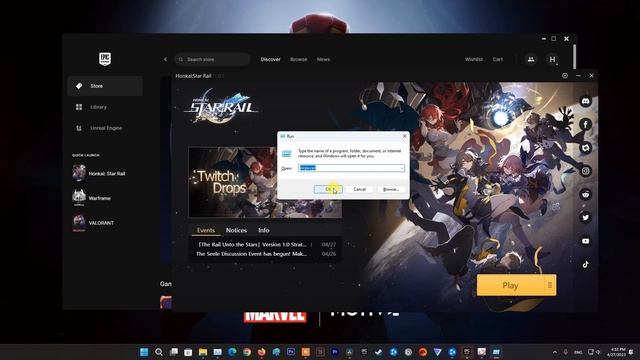This screenshot has height=360, width=640.
Task: Go back with Epic launcher back arrow
Action: point(165,60)
